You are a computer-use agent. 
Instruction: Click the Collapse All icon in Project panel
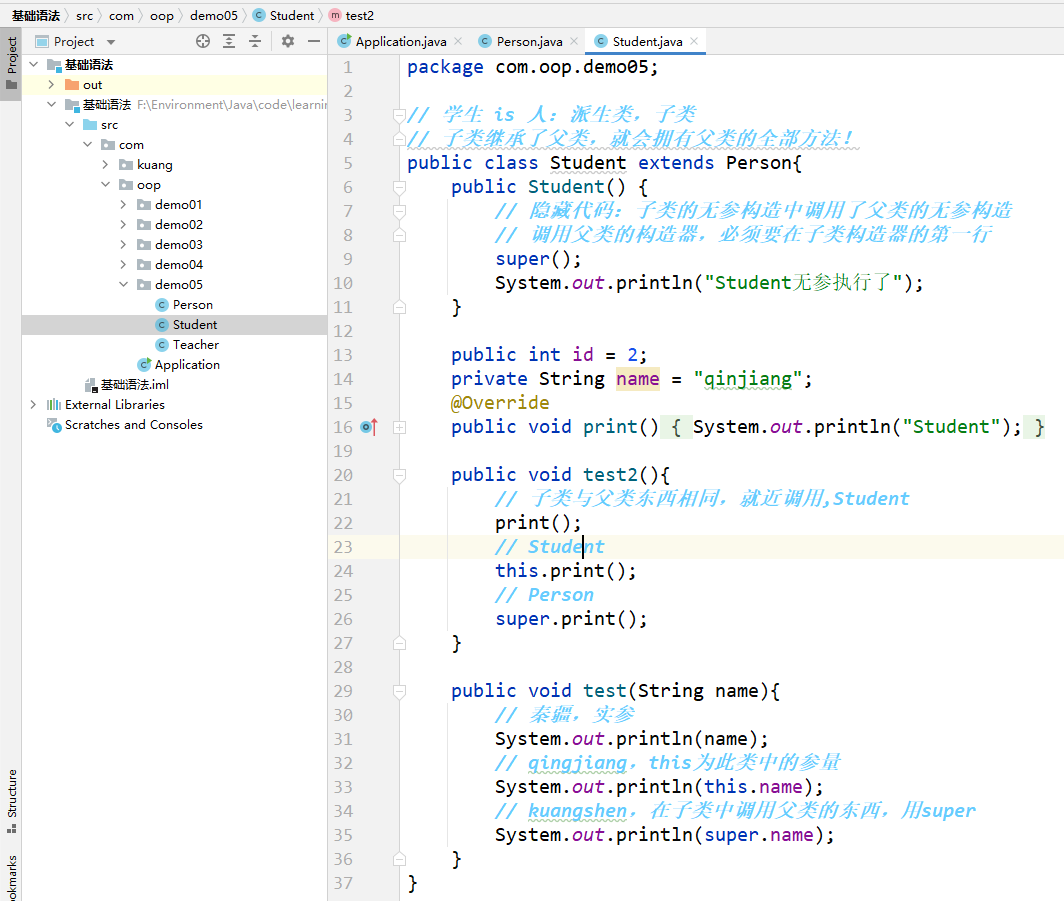(255, 41)
